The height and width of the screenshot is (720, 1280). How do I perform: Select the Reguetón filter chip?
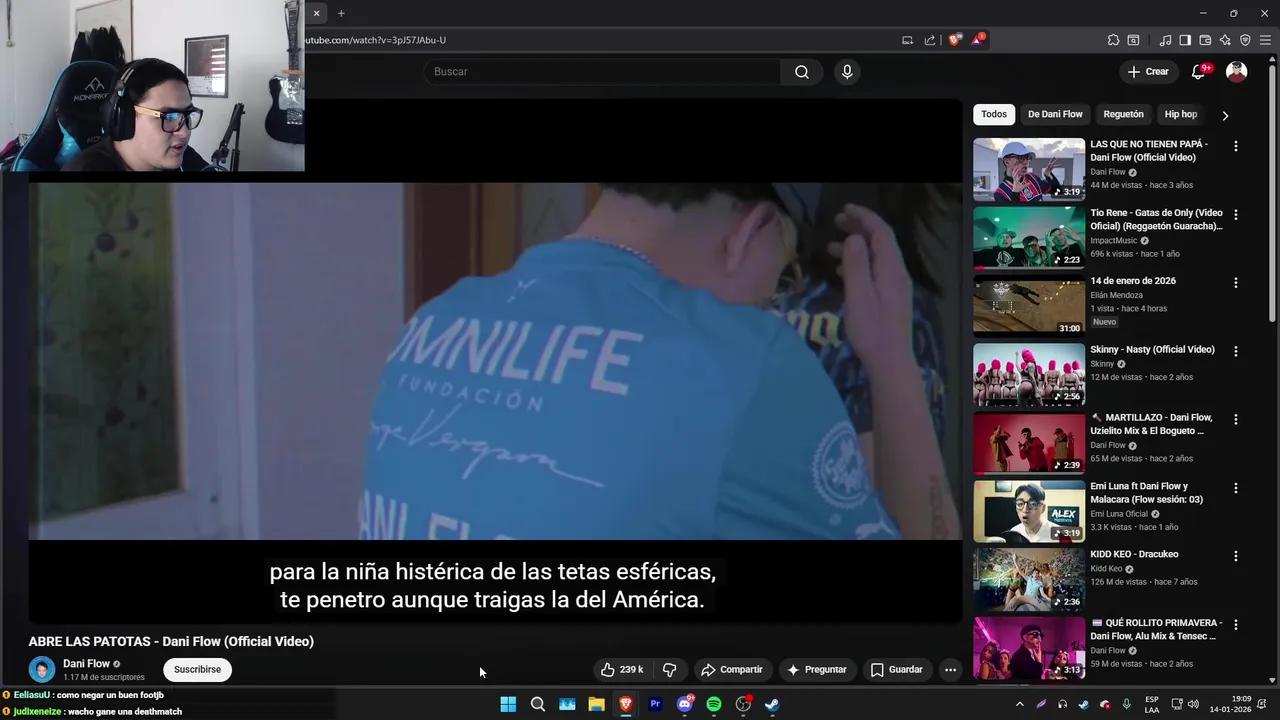1123,114
